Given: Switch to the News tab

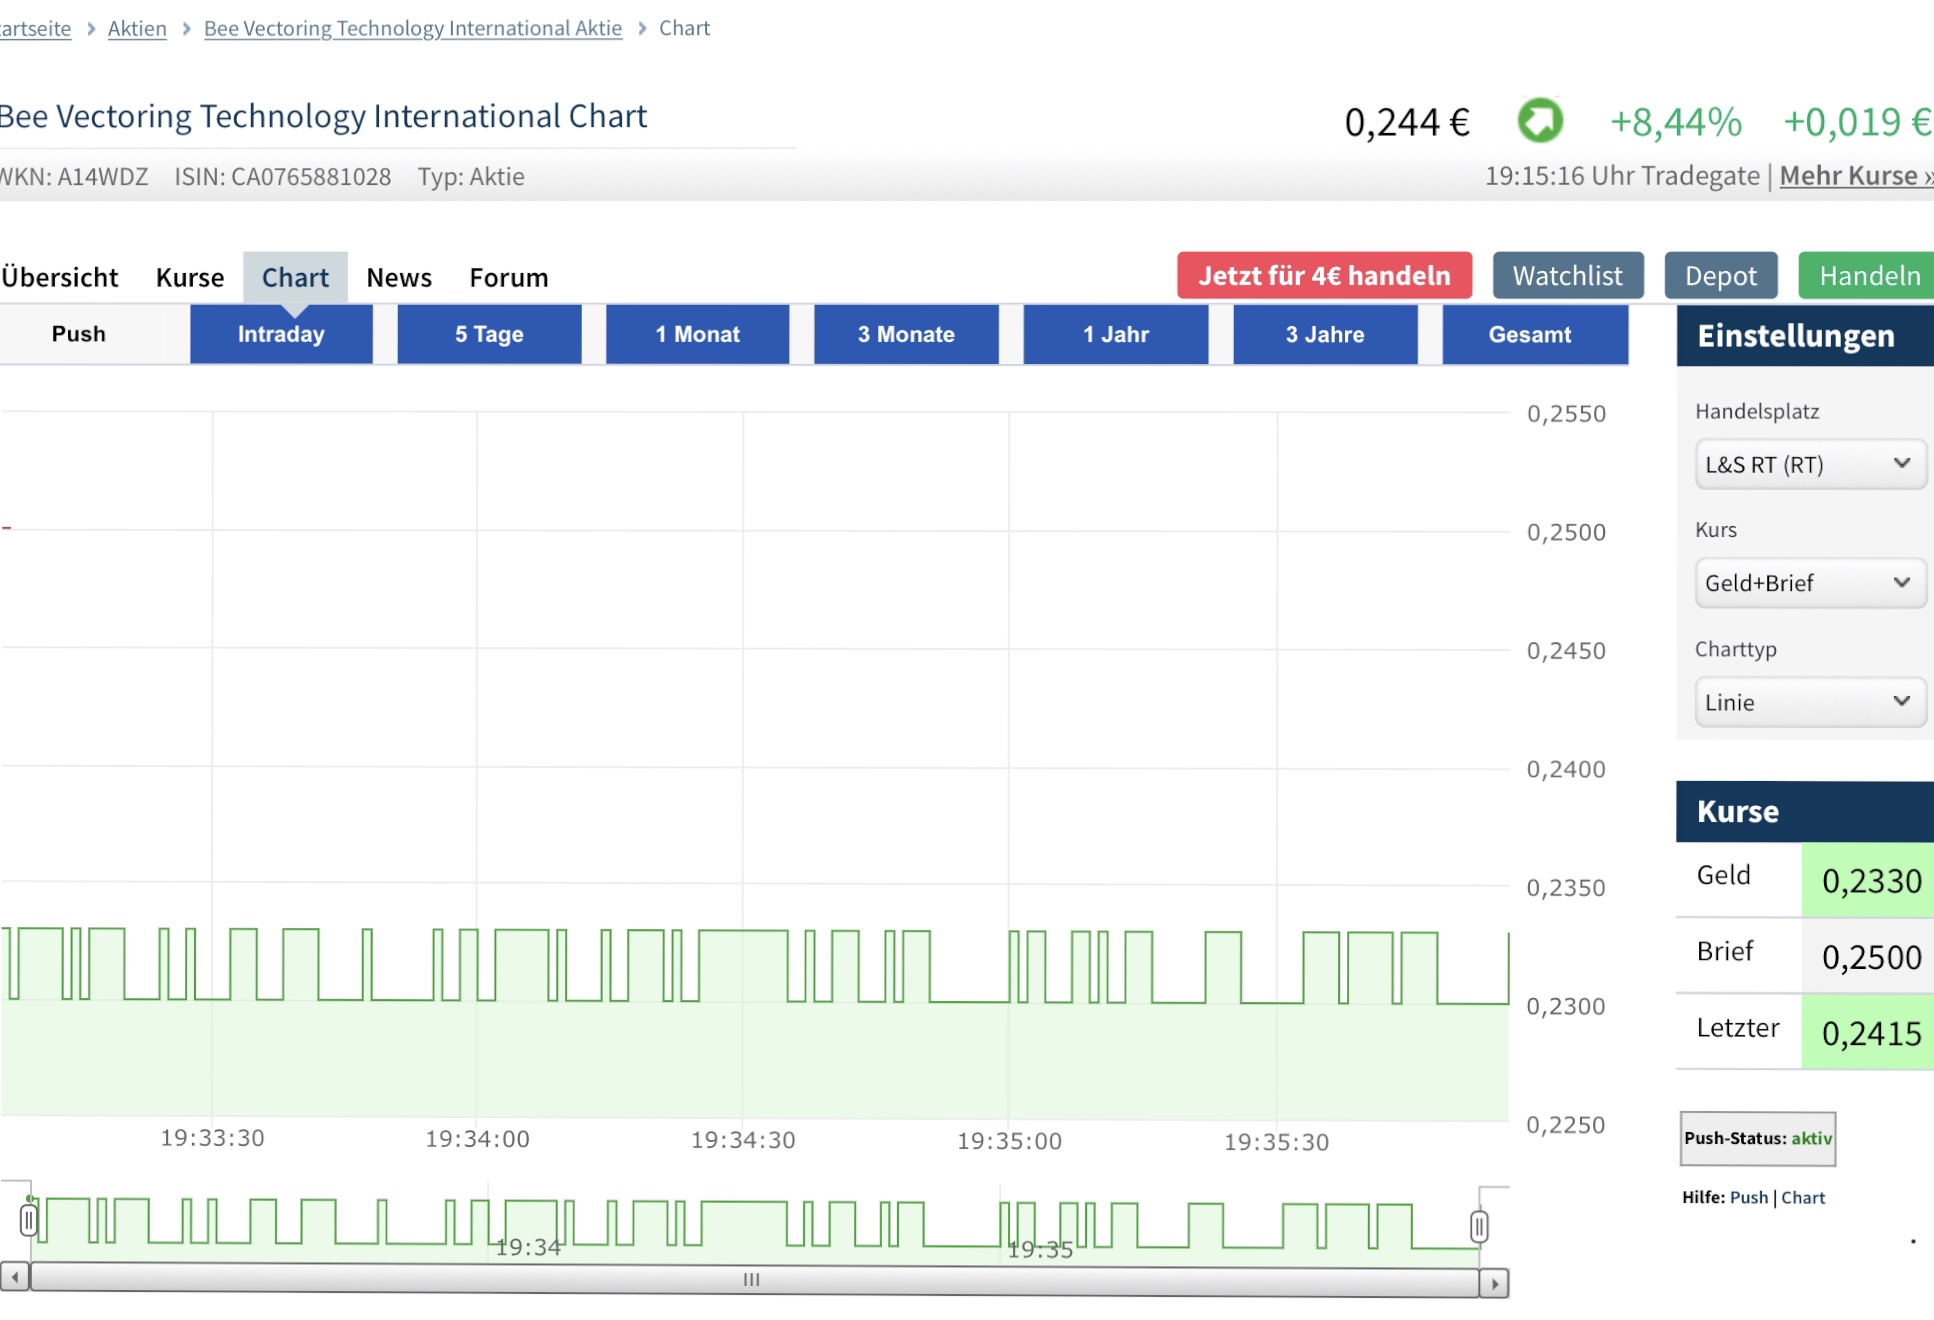Looking at the screenshot, I should pos(399,277).
